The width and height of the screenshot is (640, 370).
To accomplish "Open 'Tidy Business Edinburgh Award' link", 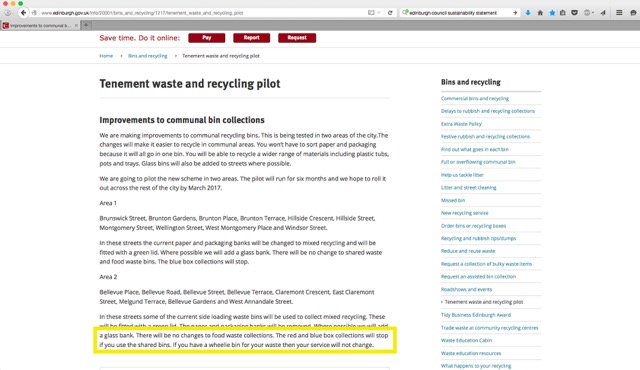I will 476,315.
